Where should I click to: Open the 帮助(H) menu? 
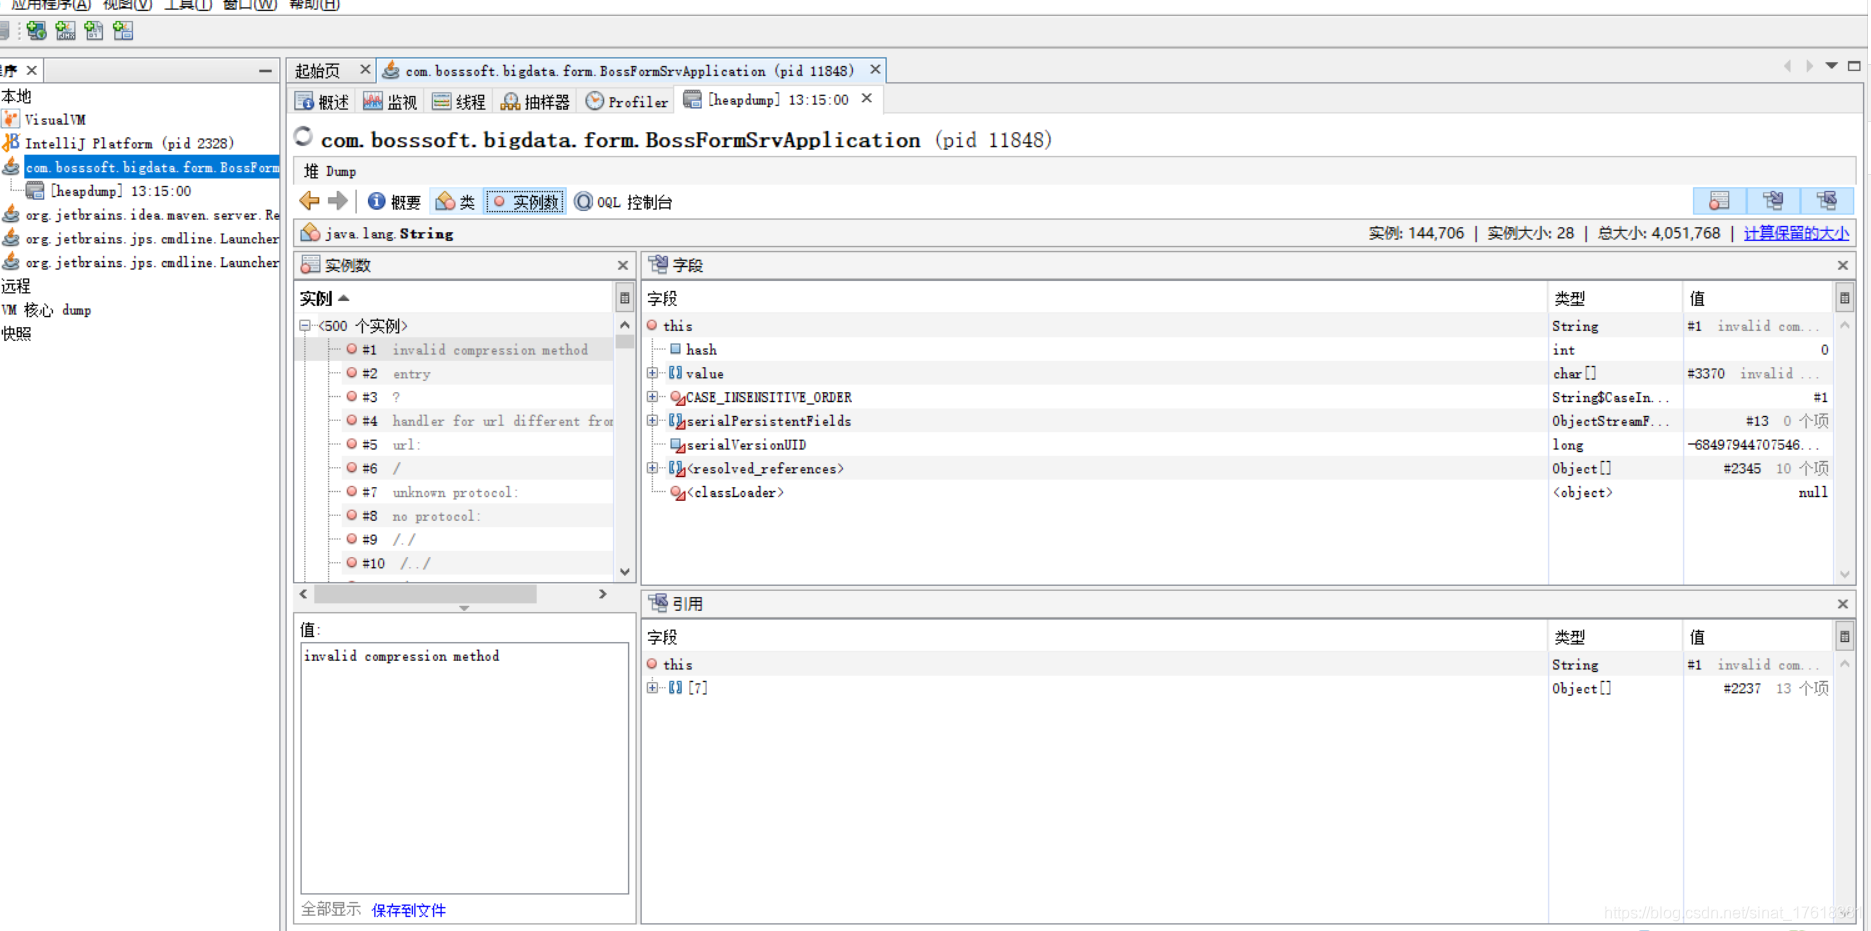click(314, 5)
